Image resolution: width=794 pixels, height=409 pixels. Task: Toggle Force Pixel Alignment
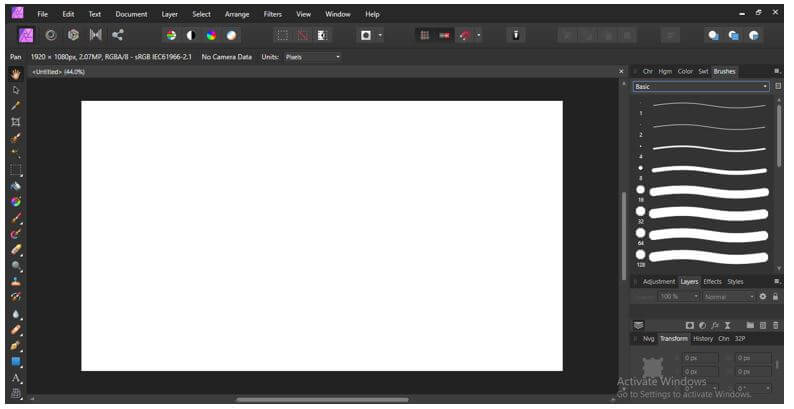pyautogui.click(x=424, y=35)
